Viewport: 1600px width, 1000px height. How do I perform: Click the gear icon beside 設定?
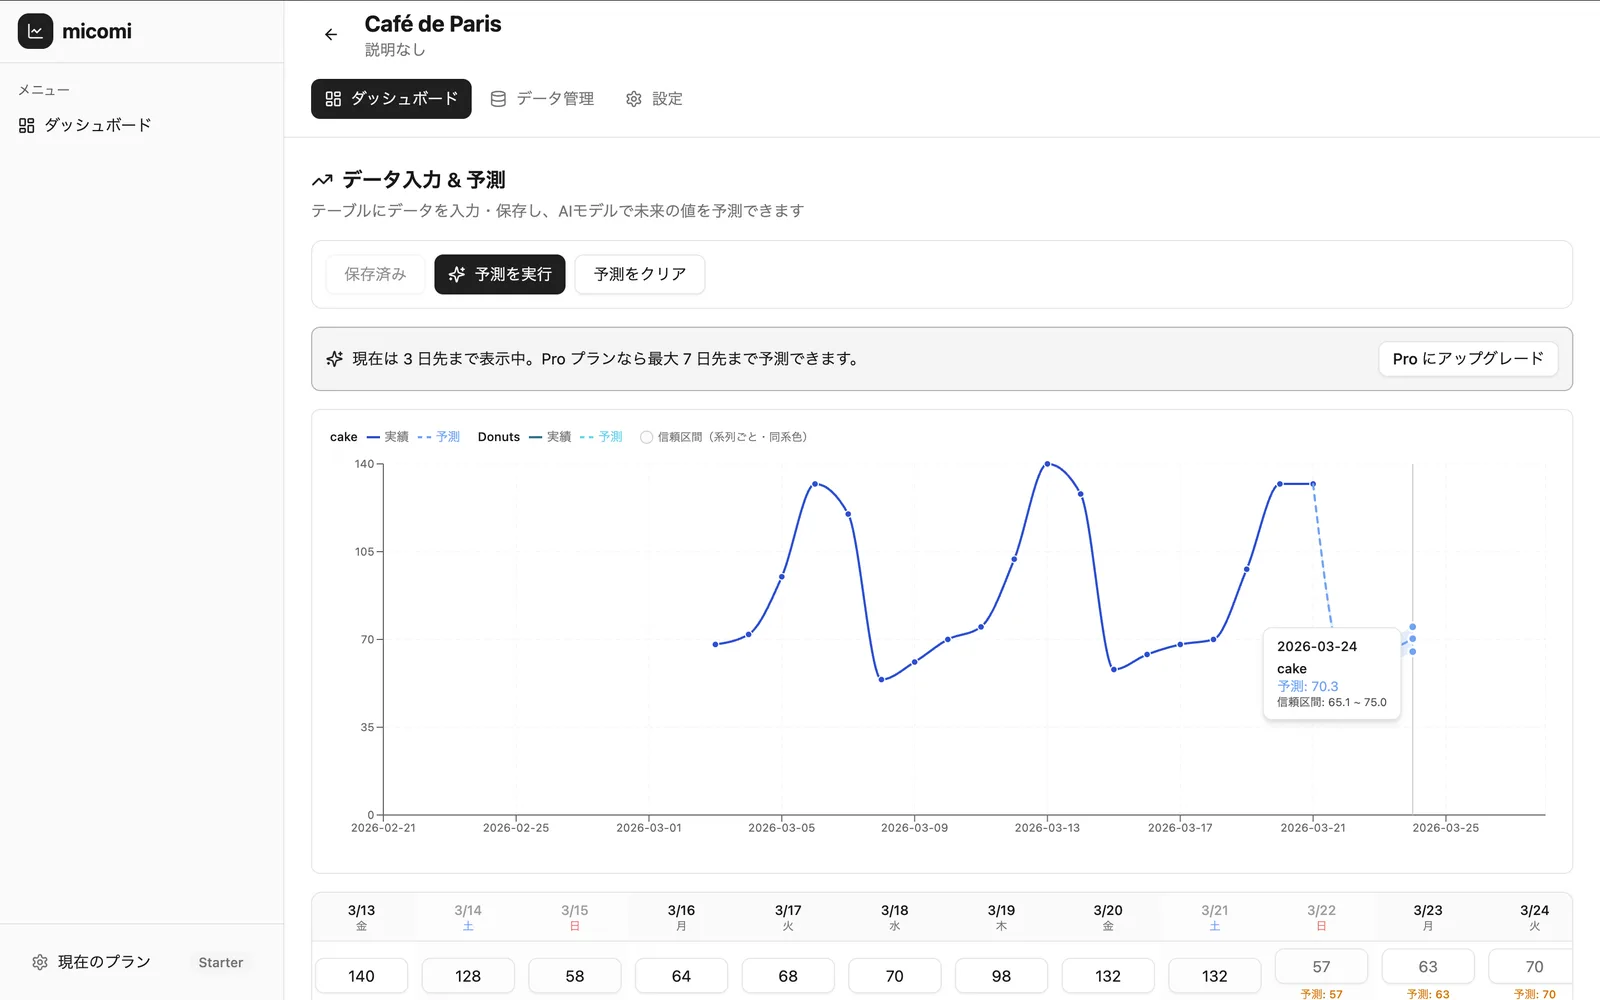click(x=634, y=99)
